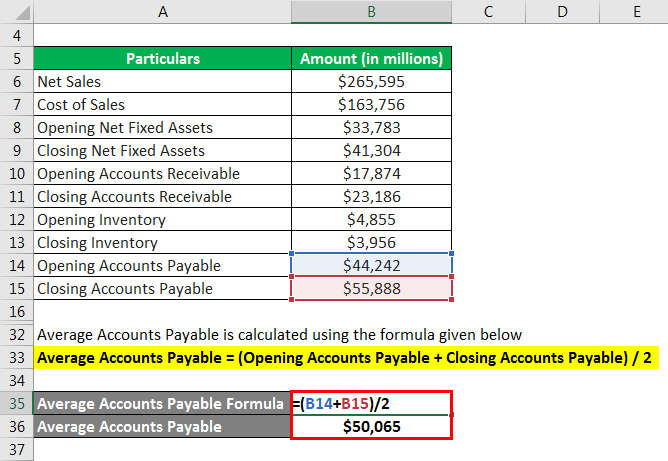The width and height of the screenshot is (668, 461).
Task: Select the Average Accounts Payable Formula label
Action: pos(162,403)
